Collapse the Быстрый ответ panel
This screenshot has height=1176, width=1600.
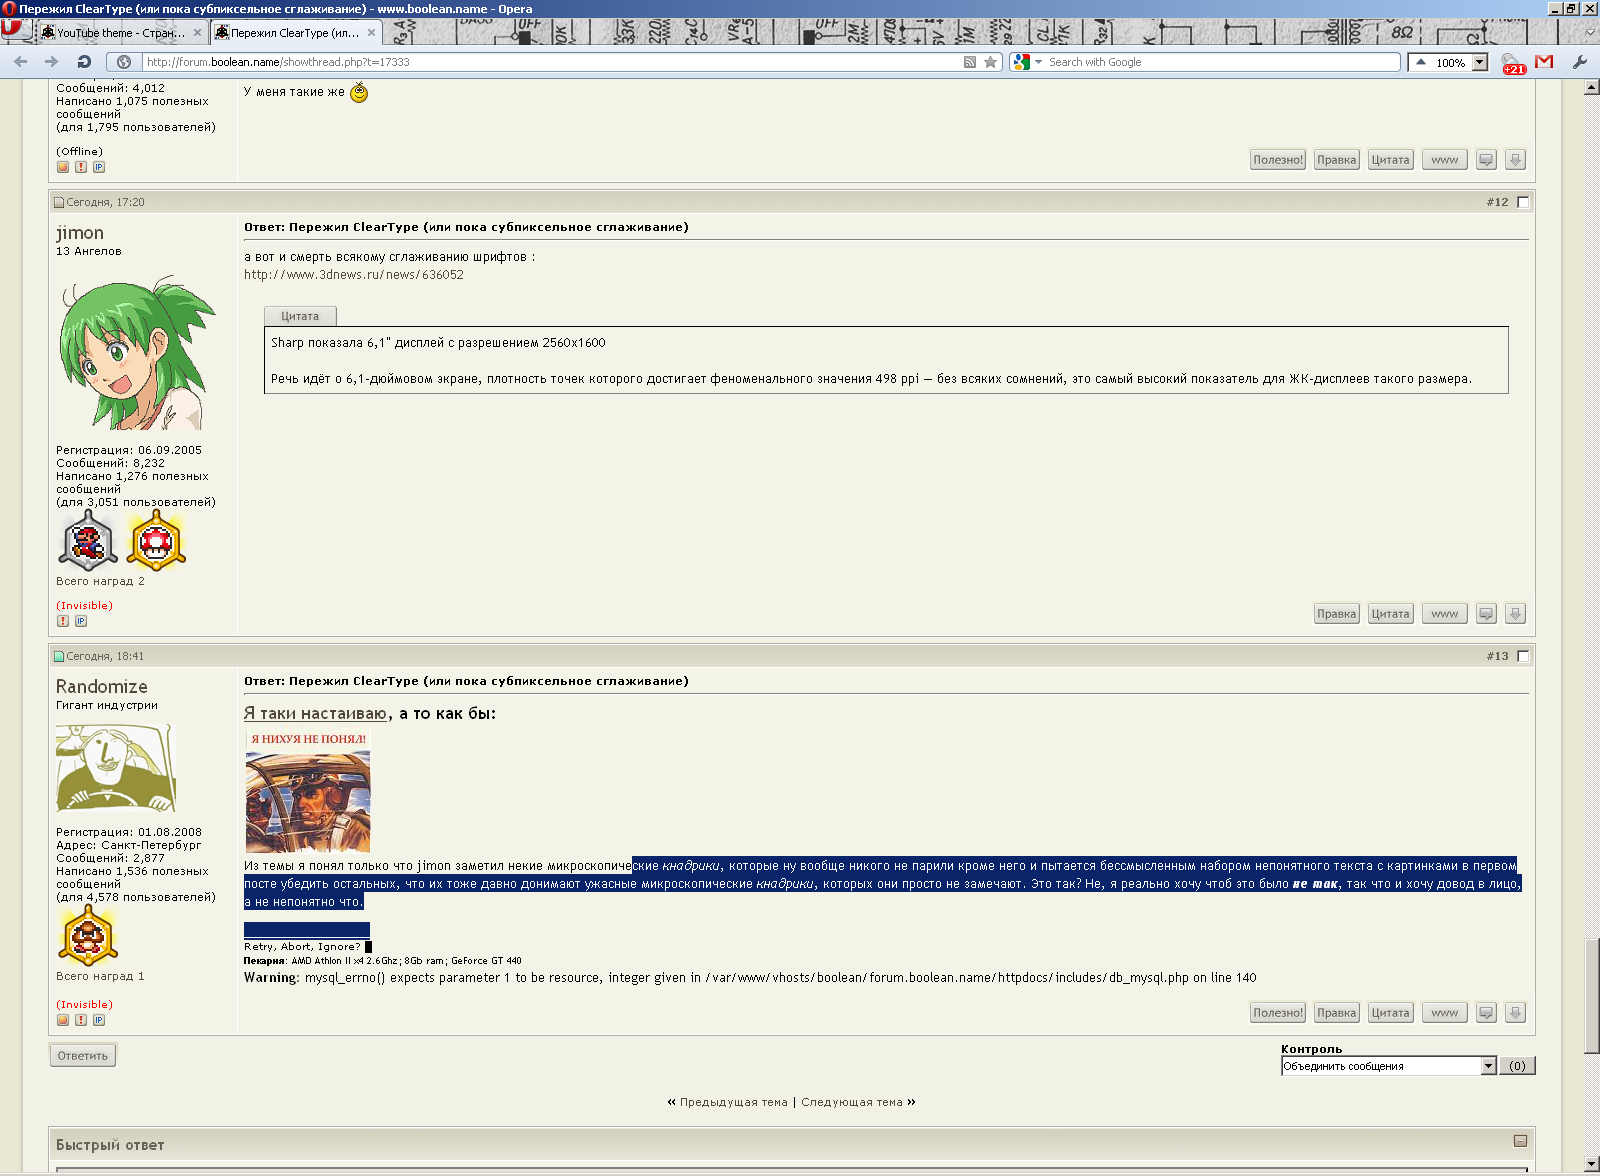[x=1520, y=1141]
